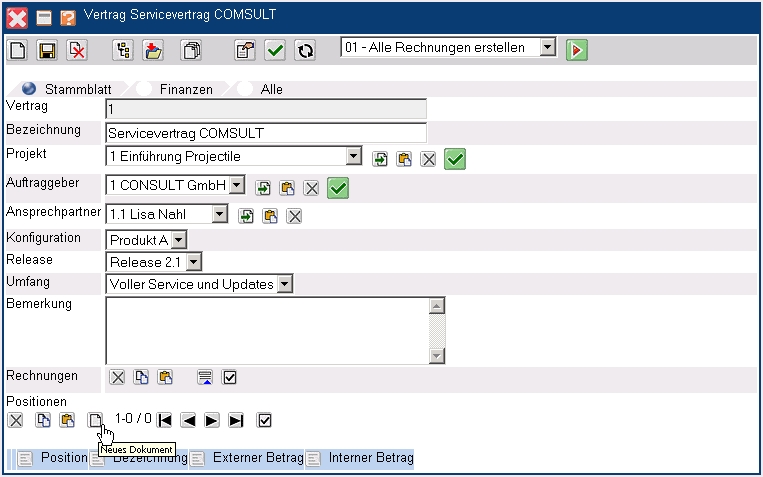Clear the Projekt field with X icon
763x477 pixels.
428,159
